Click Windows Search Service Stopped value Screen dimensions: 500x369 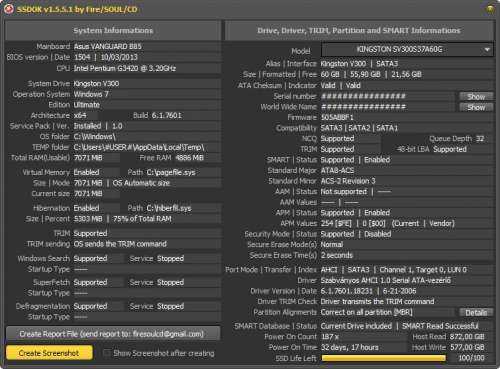pos(170,259)
